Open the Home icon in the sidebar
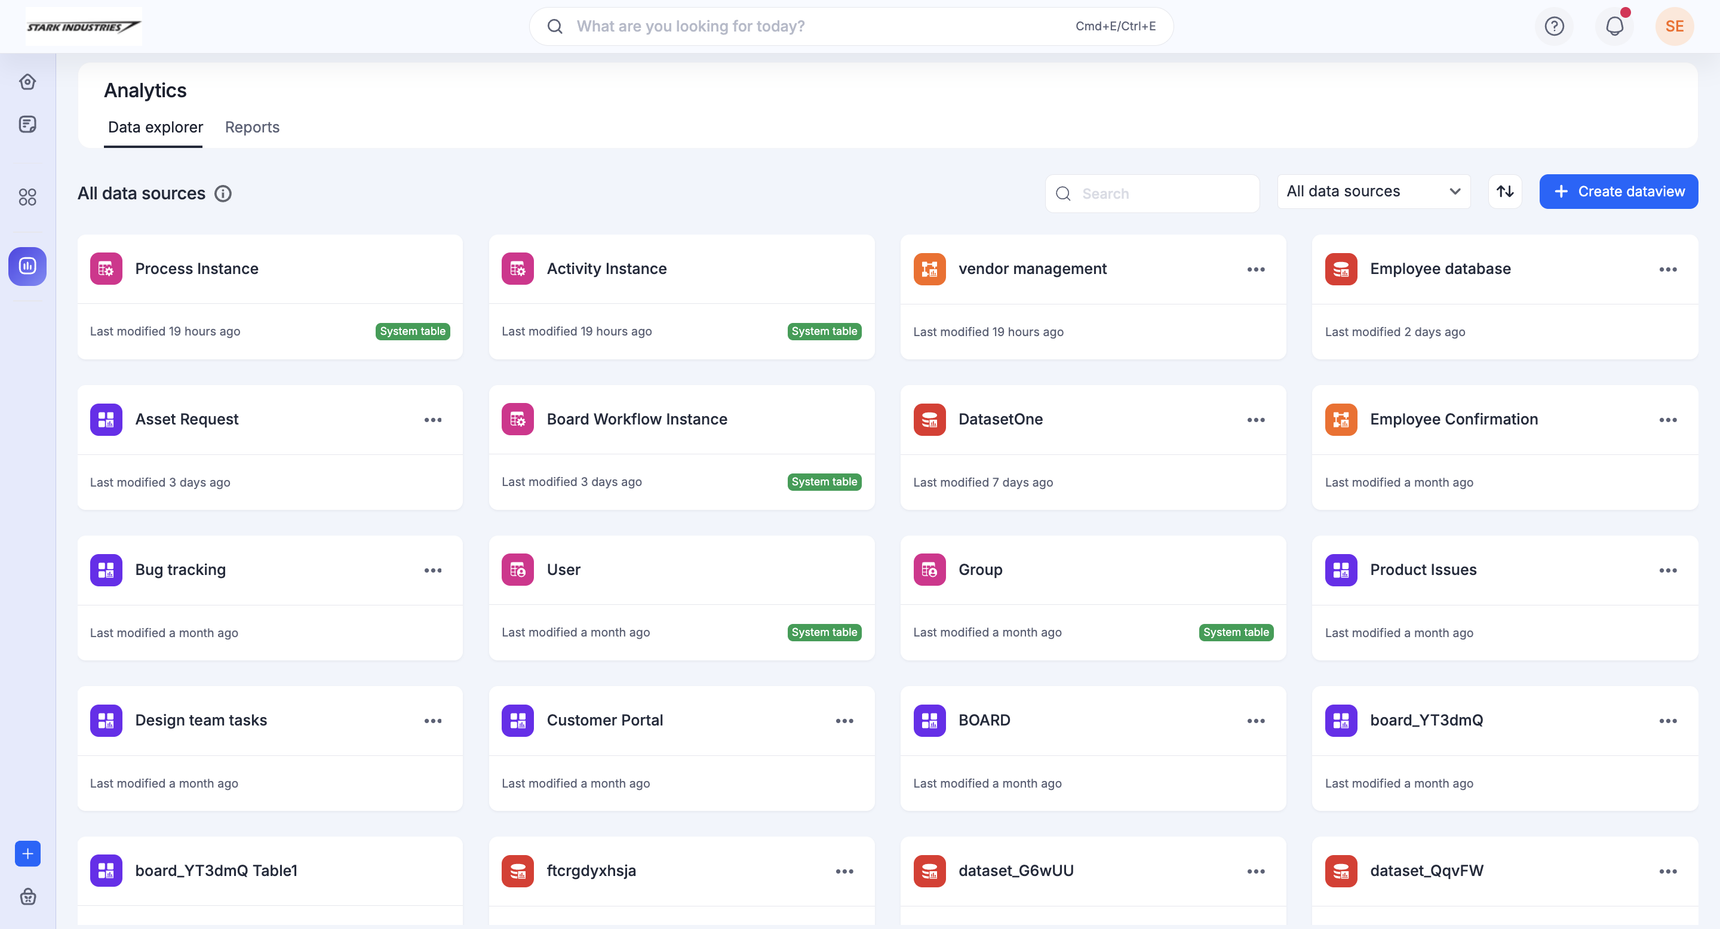This screenshot has width=1720, height=929. coord(28,82)
